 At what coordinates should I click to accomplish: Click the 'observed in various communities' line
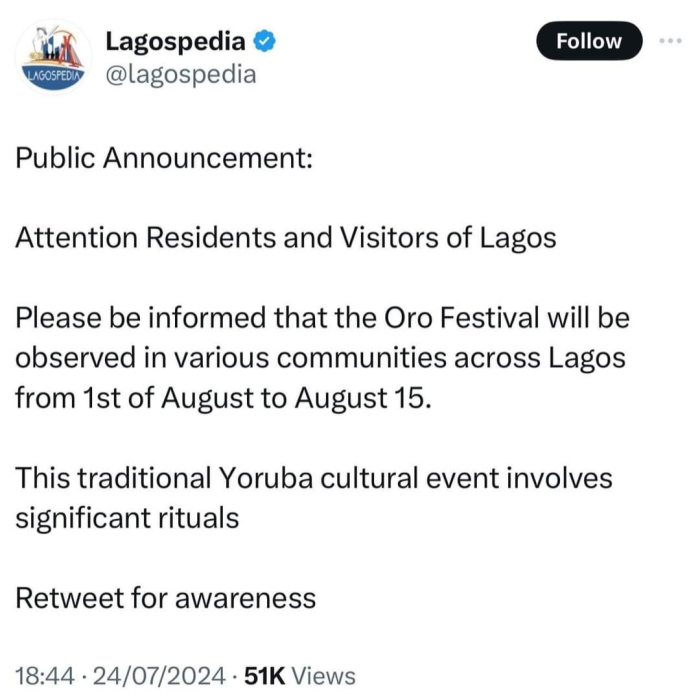[x=321, y=358]
